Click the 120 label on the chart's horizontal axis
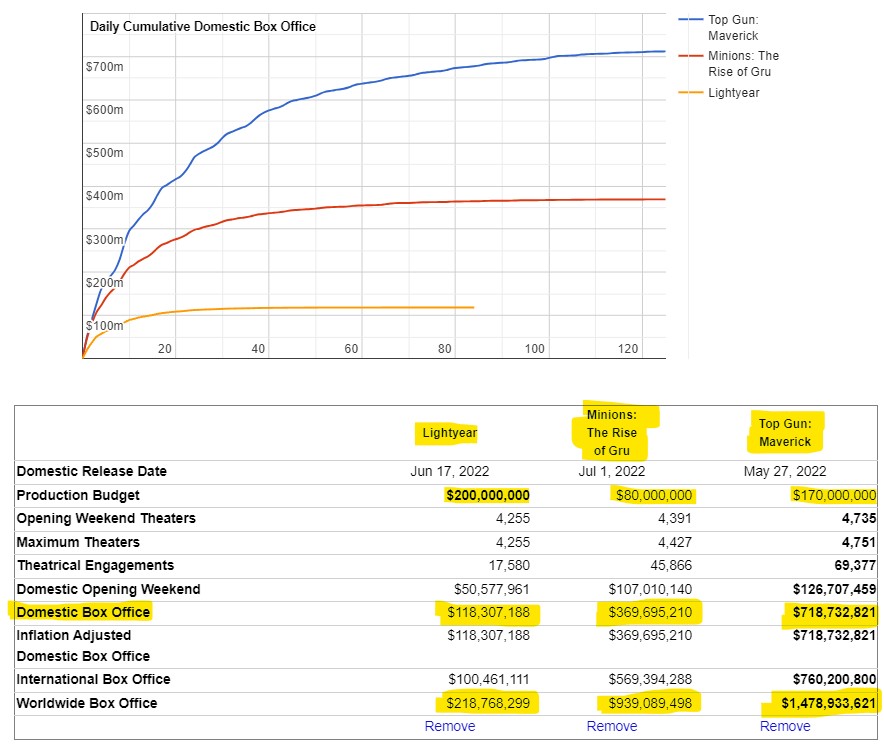This screenshot has height=749, width=884. 628,348
